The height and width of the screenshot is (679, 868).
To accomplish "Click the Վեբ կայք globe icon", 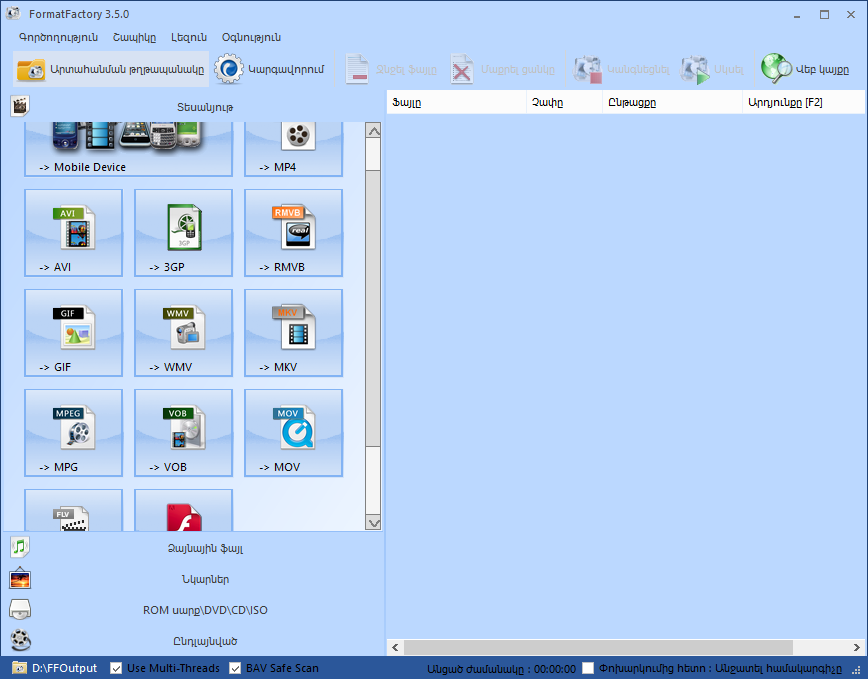I will (x=776, y=69).
